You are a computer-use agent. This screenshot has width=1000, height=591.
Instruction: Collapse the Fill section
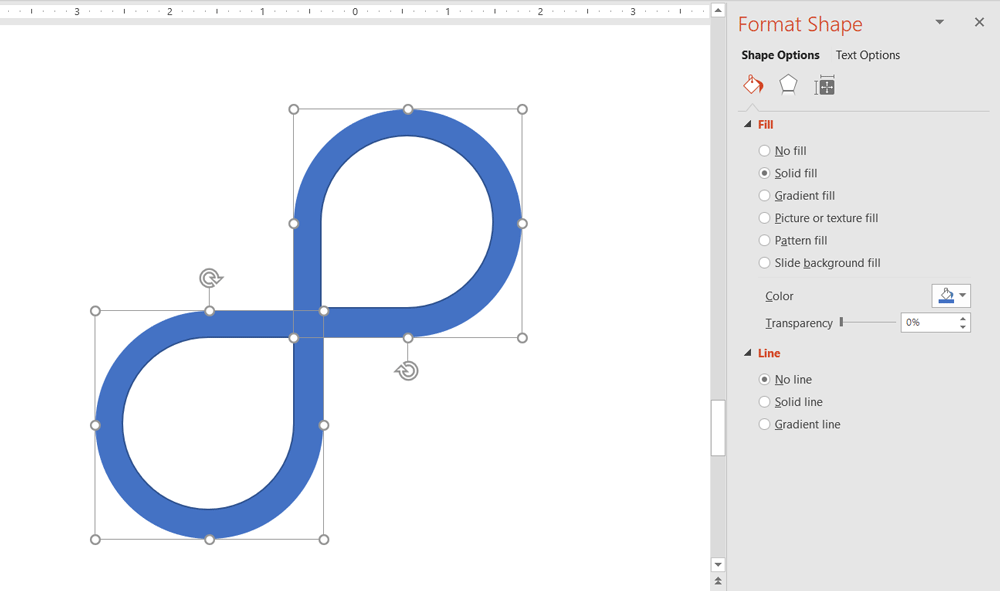[747, 125]
